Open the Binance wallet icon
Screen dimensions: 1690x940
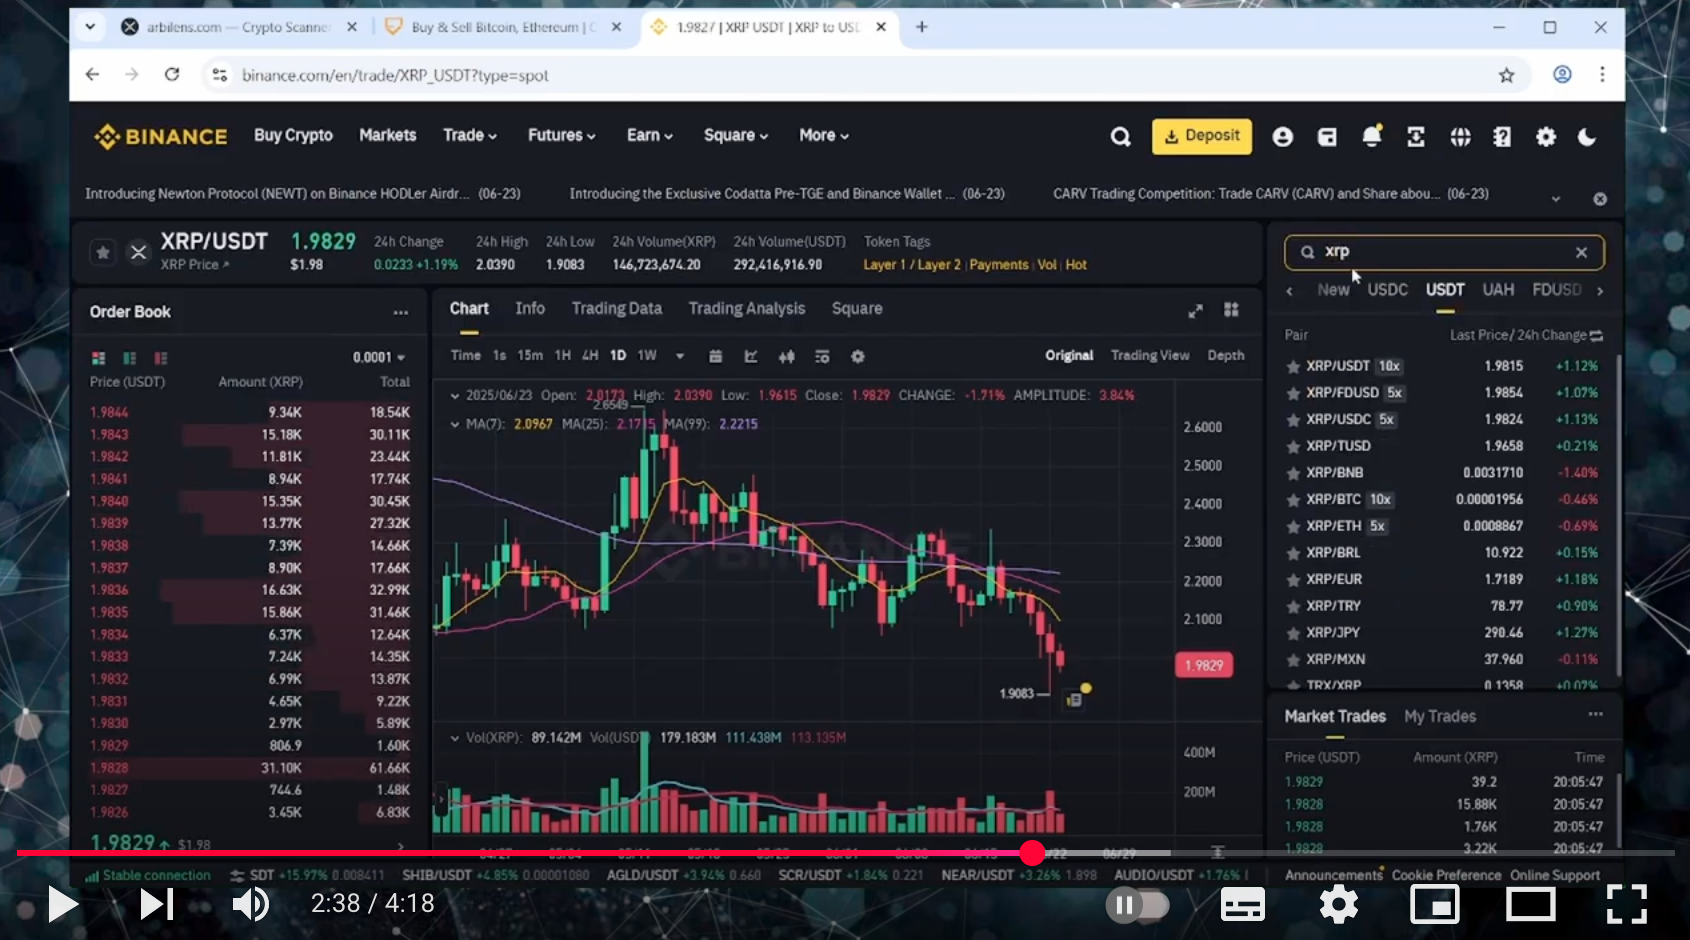[x=1327, y=137]
